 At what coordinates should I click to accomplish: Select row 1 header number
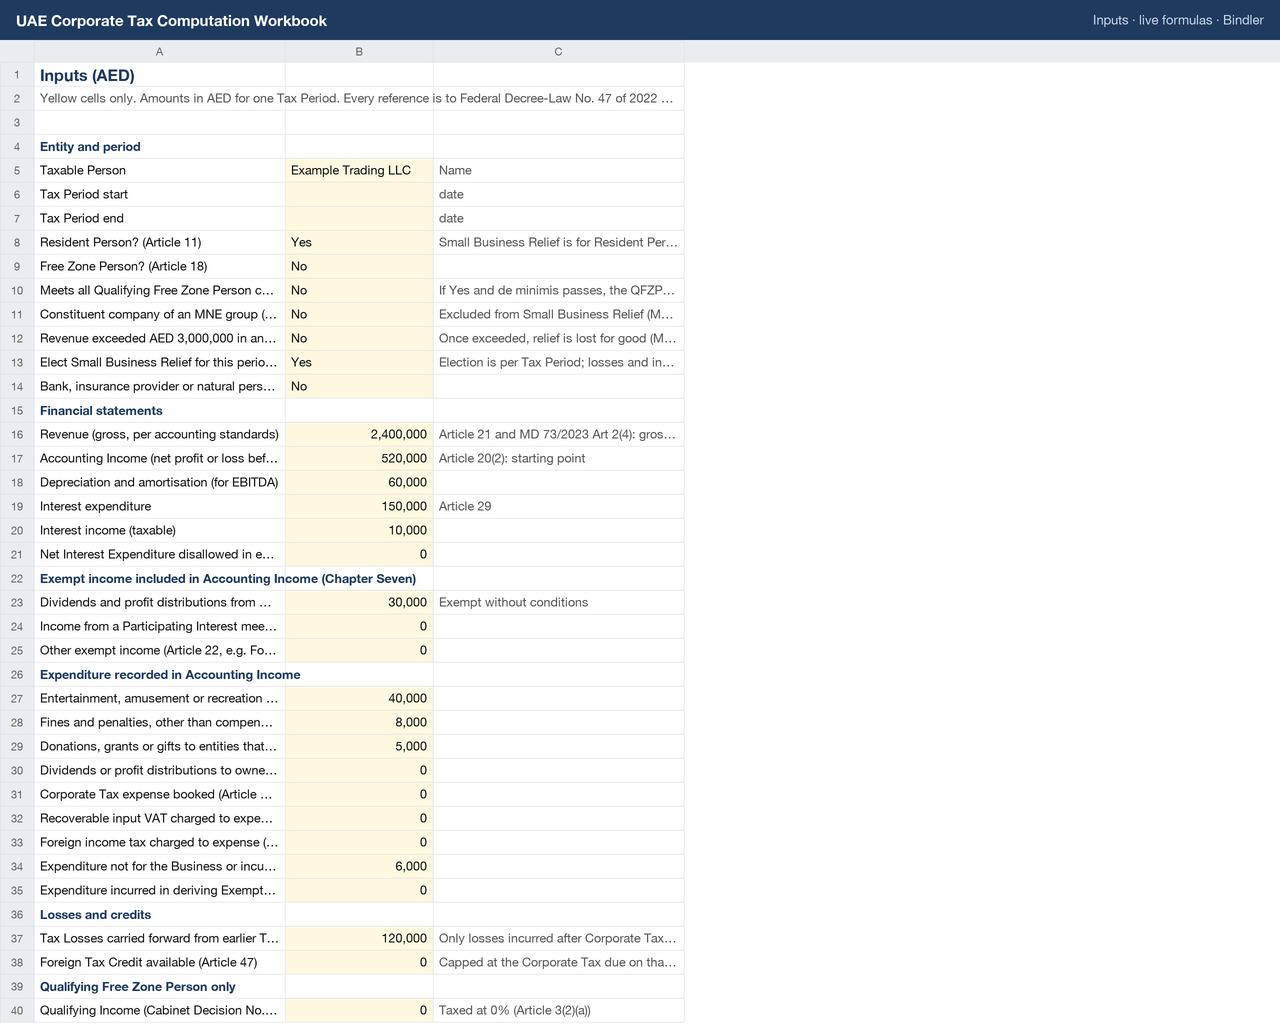pyautogui.click(x=17, y=75)
